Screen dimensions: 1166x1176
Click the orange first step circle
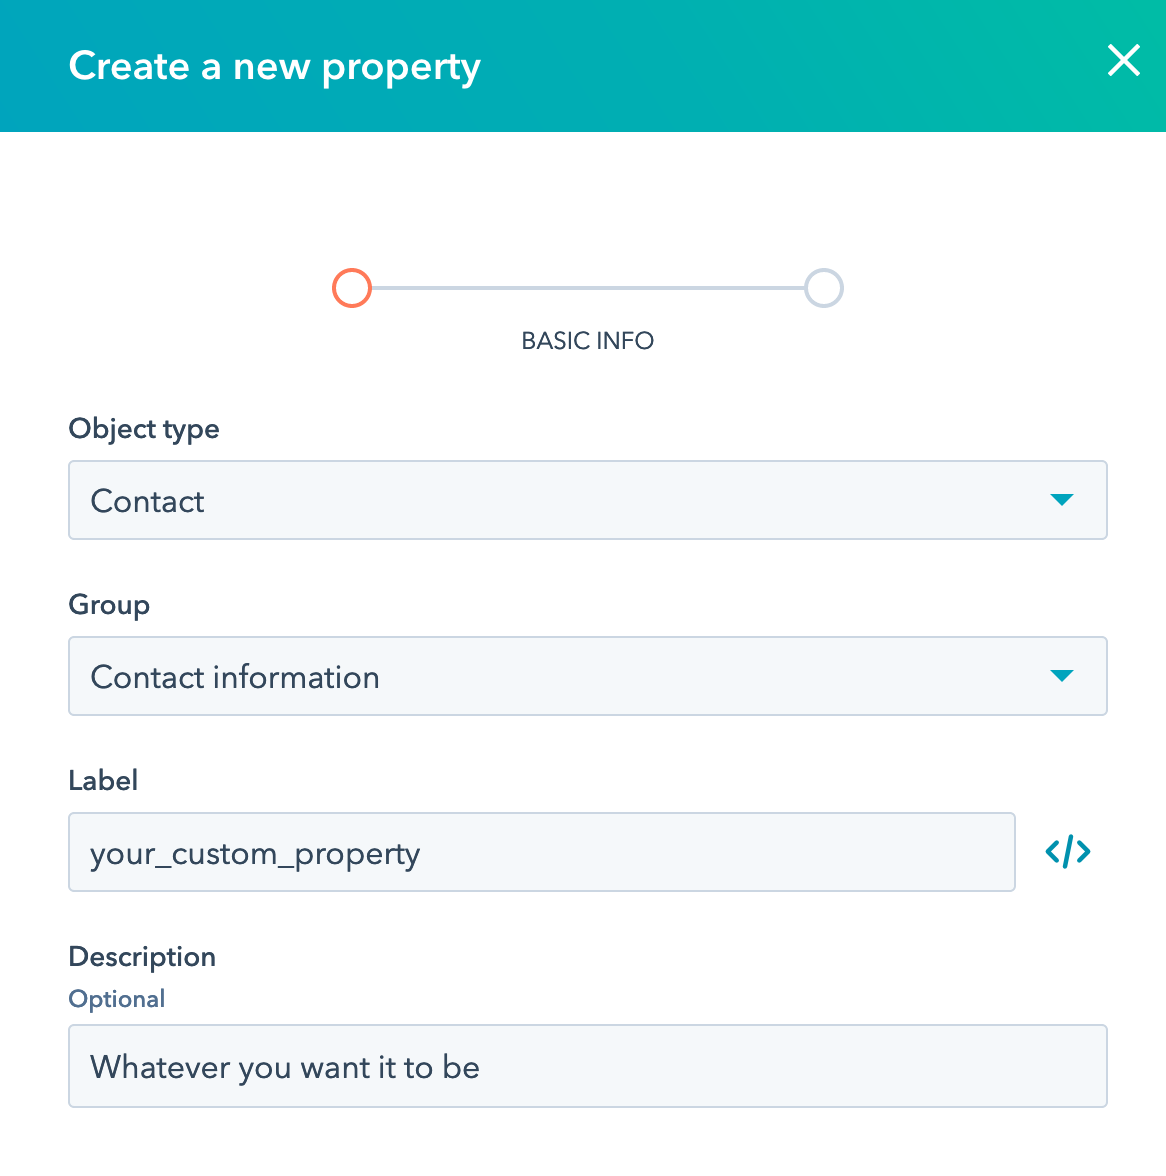click(352, 288)
